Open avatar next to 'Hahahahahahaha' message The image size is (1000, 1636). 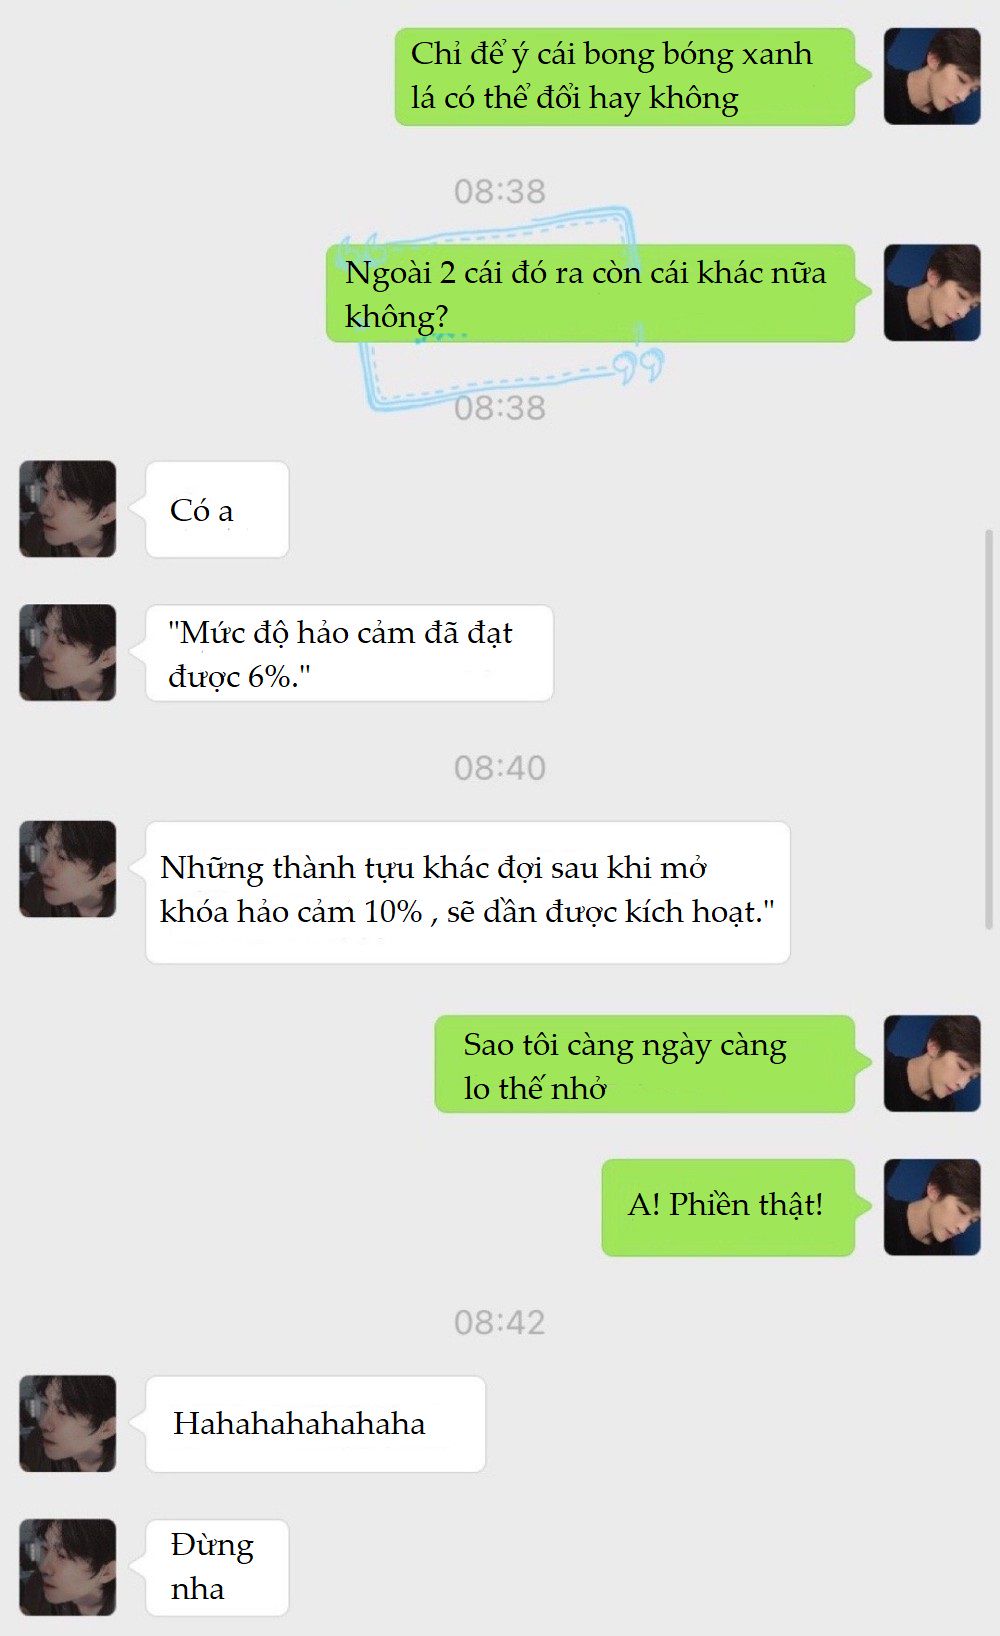pos(68,1424)
